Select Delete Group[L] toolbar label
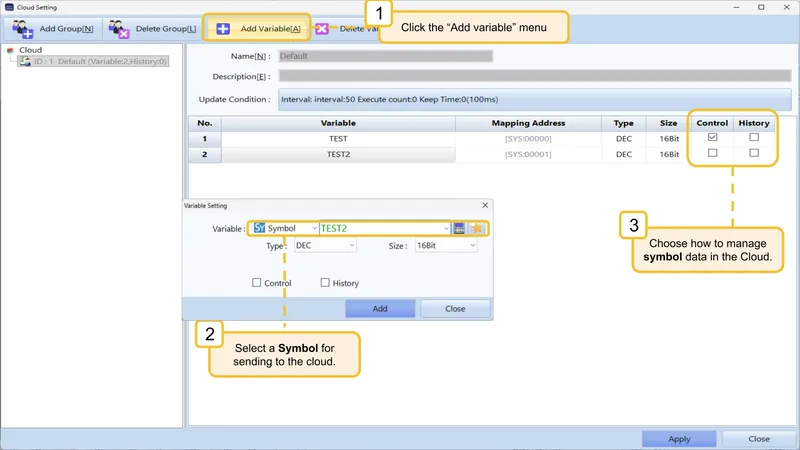Screen dimensions: 800x450 (166, 29)
